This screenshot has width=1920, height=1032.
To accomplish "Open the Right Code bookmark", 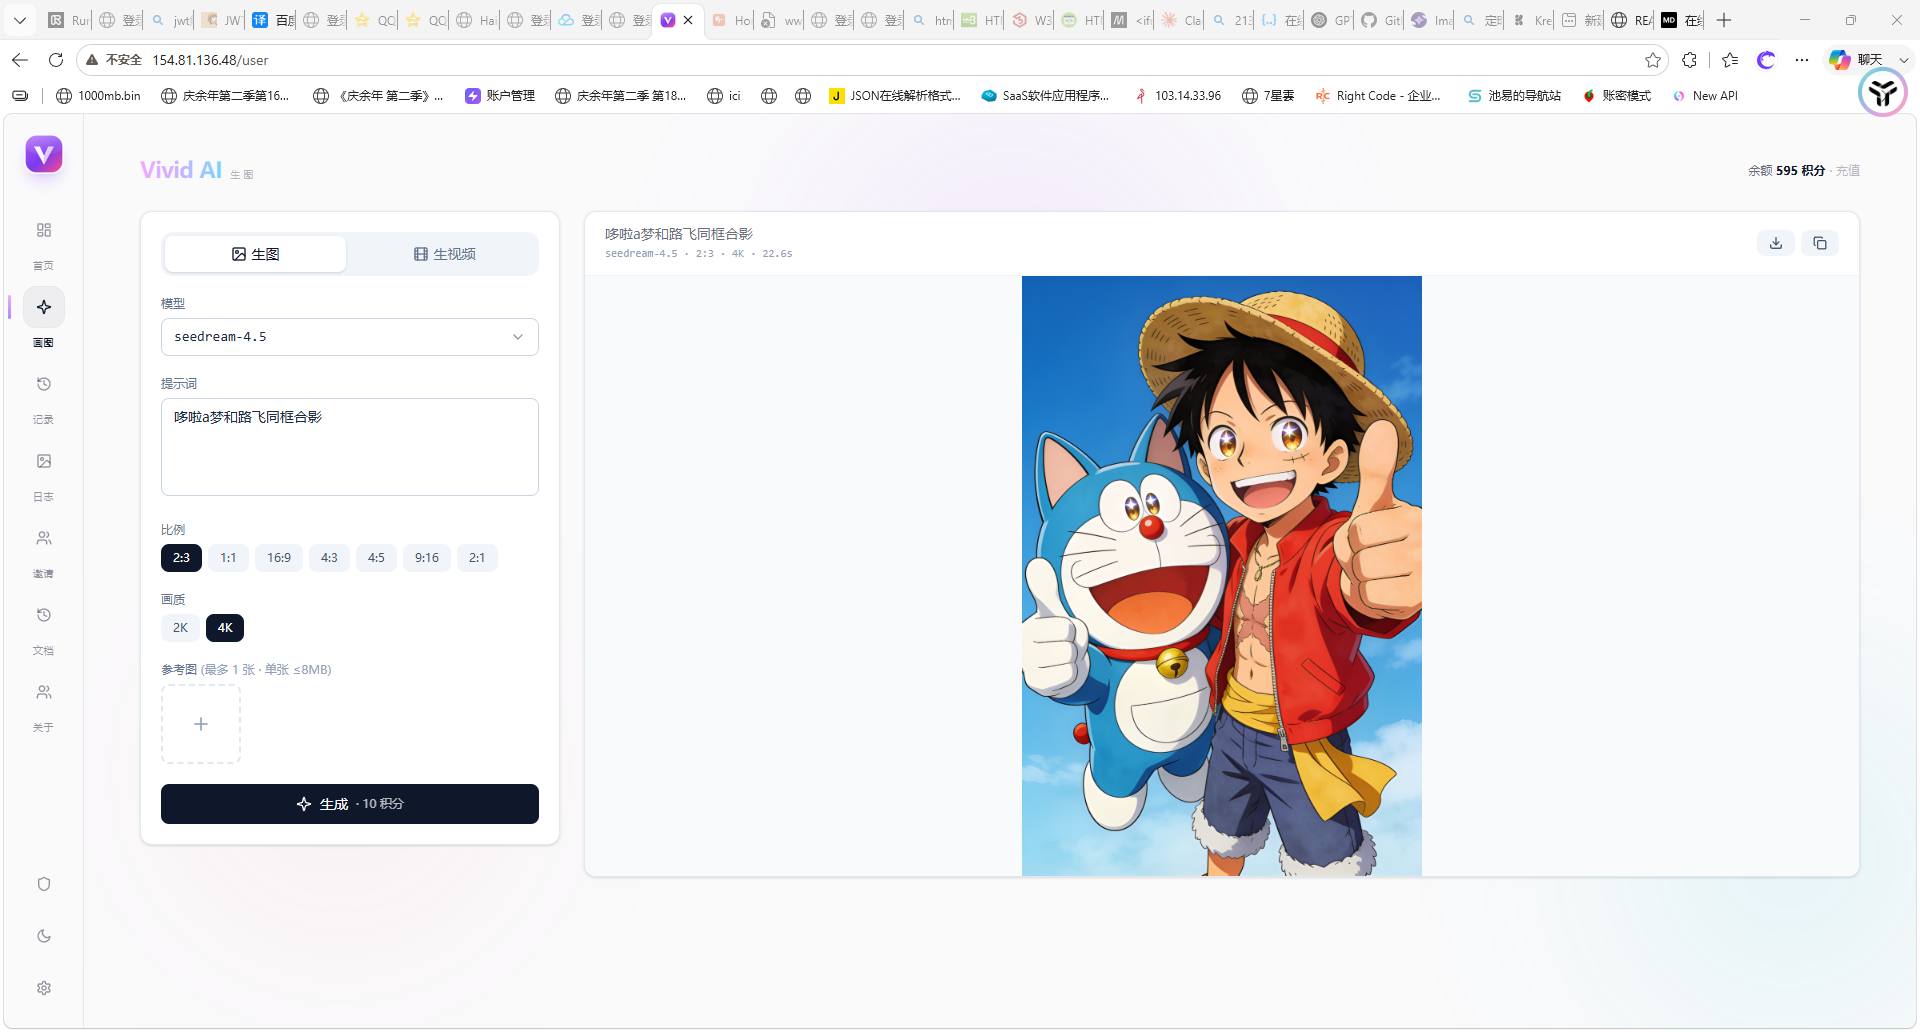I will click(1378, 96).
